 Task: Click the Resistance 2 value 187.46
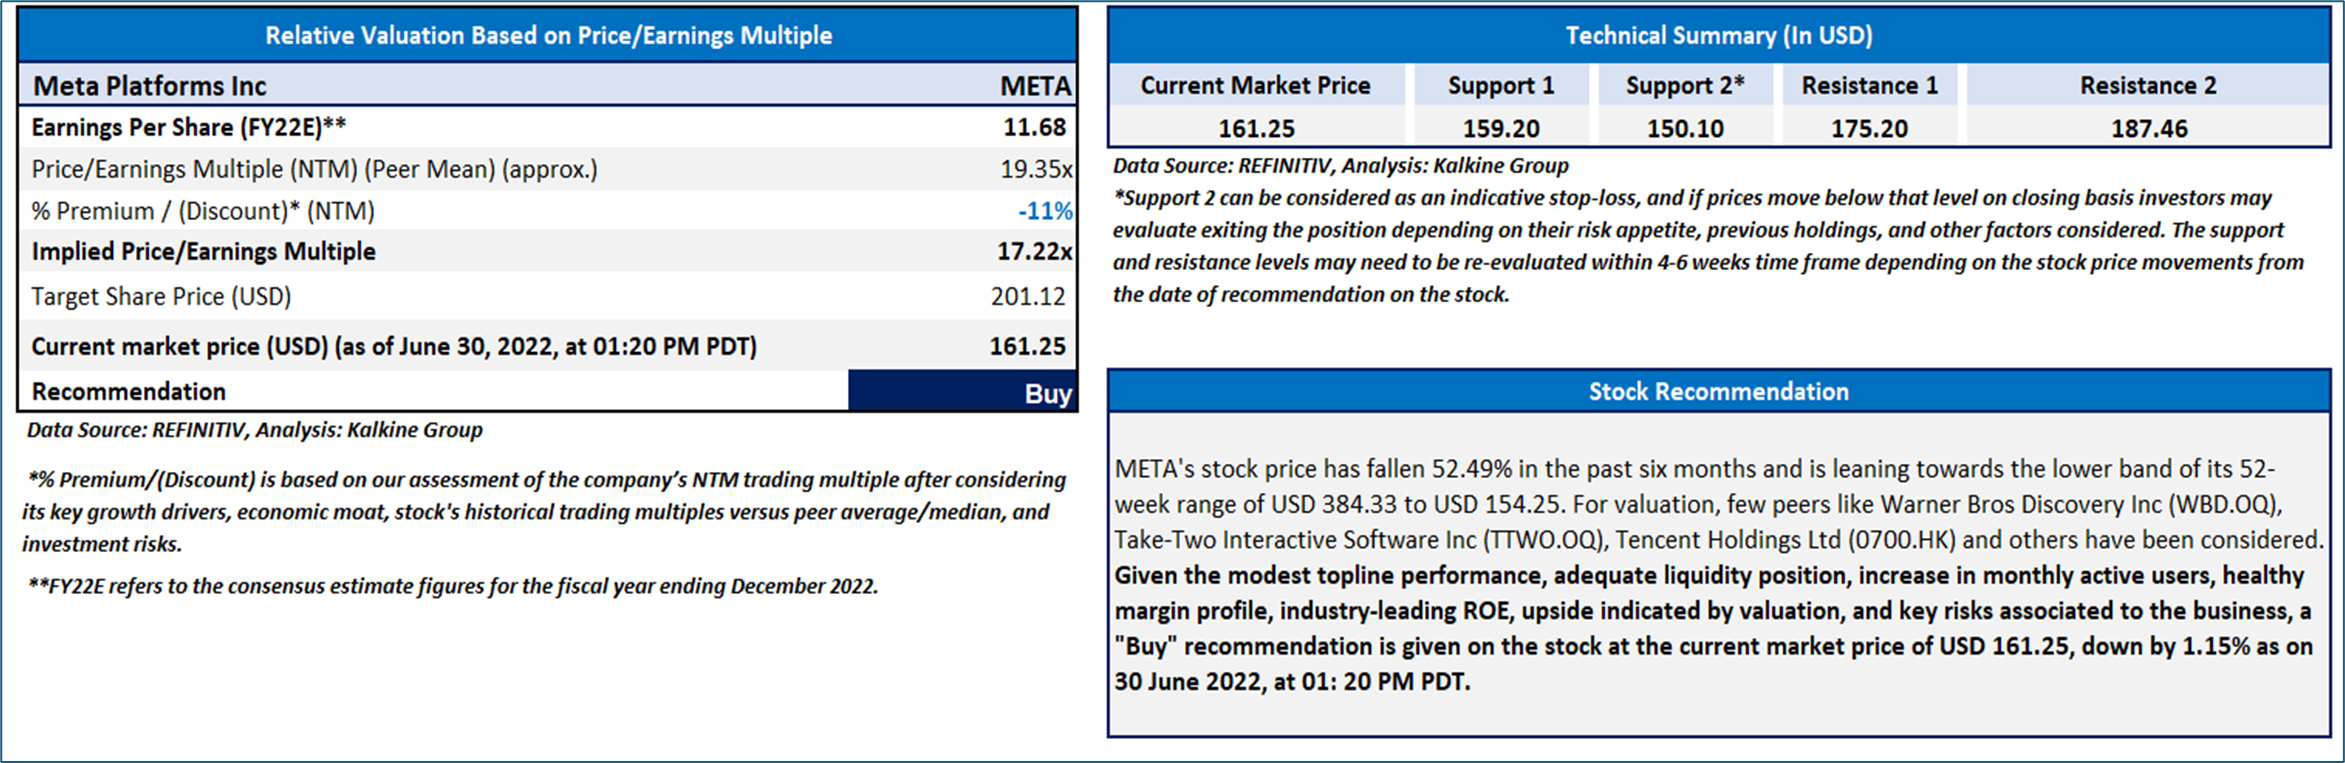2148,129
